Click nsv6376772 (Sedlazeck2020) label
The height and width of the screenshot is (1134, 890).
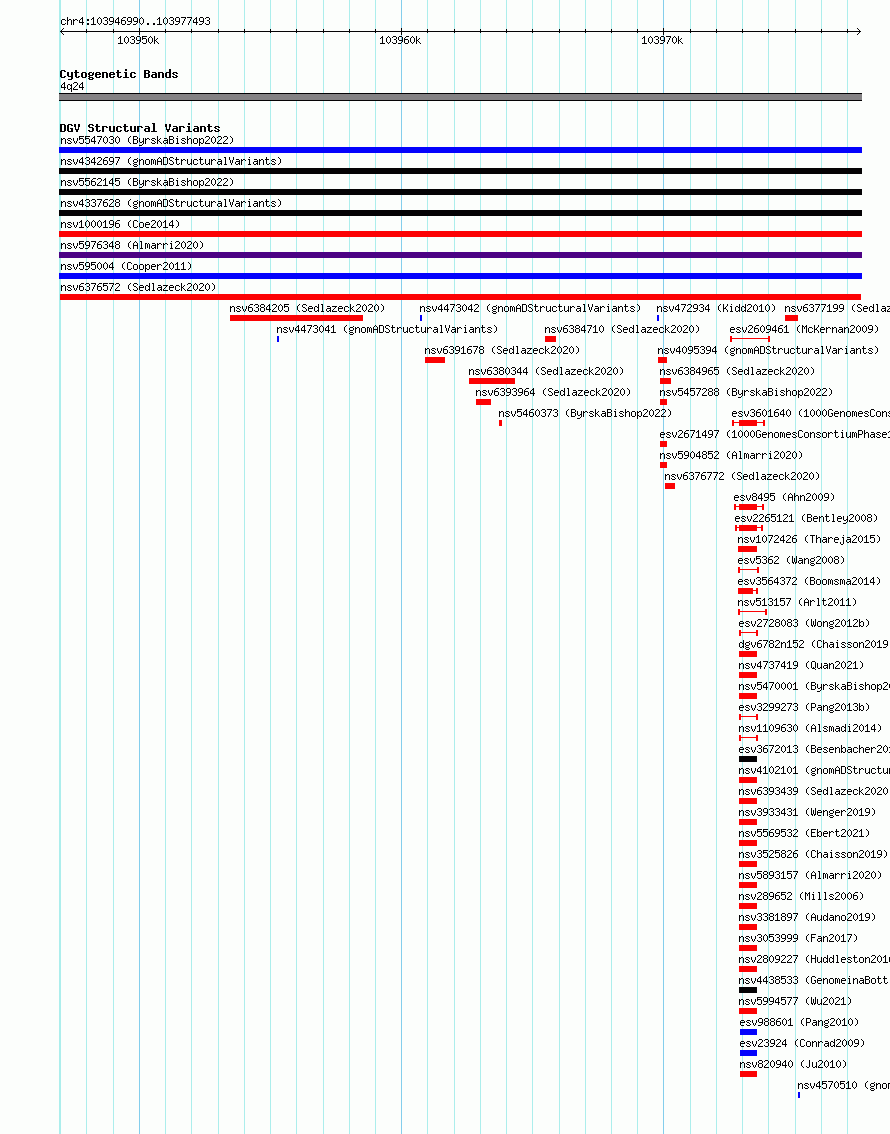[x=742, y=476]
